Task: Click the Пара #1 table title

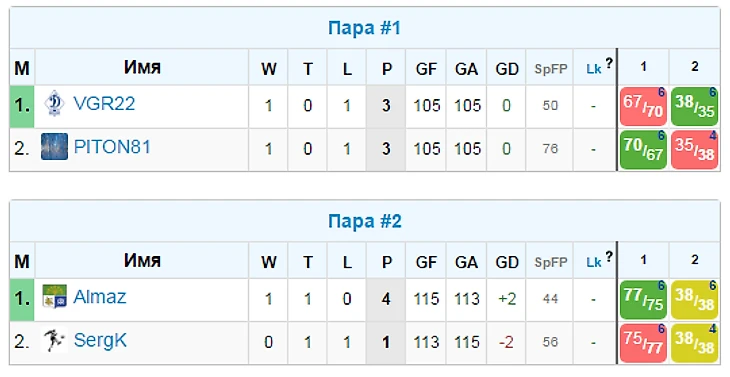Action: point(365,28)
